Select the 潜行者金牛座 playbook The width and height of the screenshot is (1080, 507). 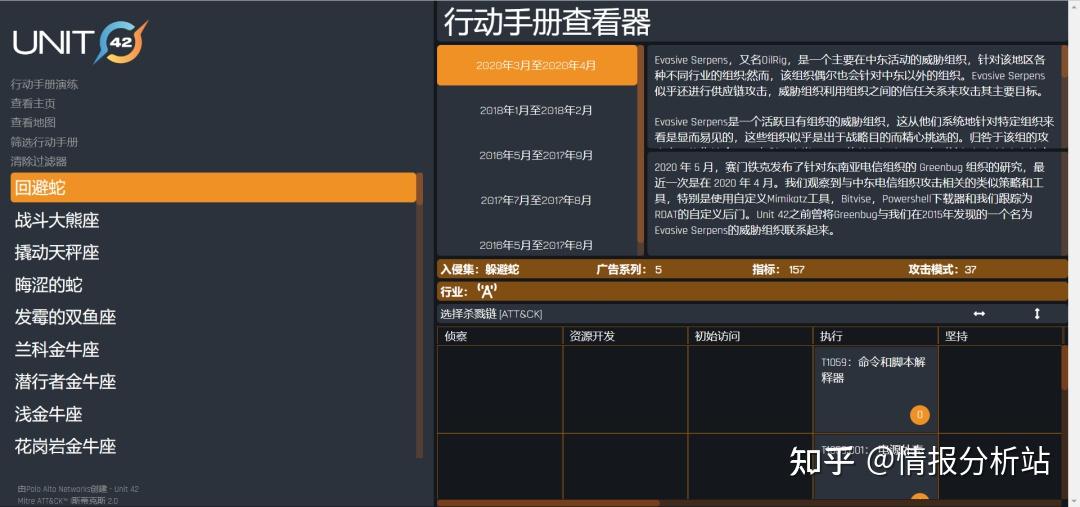[213, 382]
